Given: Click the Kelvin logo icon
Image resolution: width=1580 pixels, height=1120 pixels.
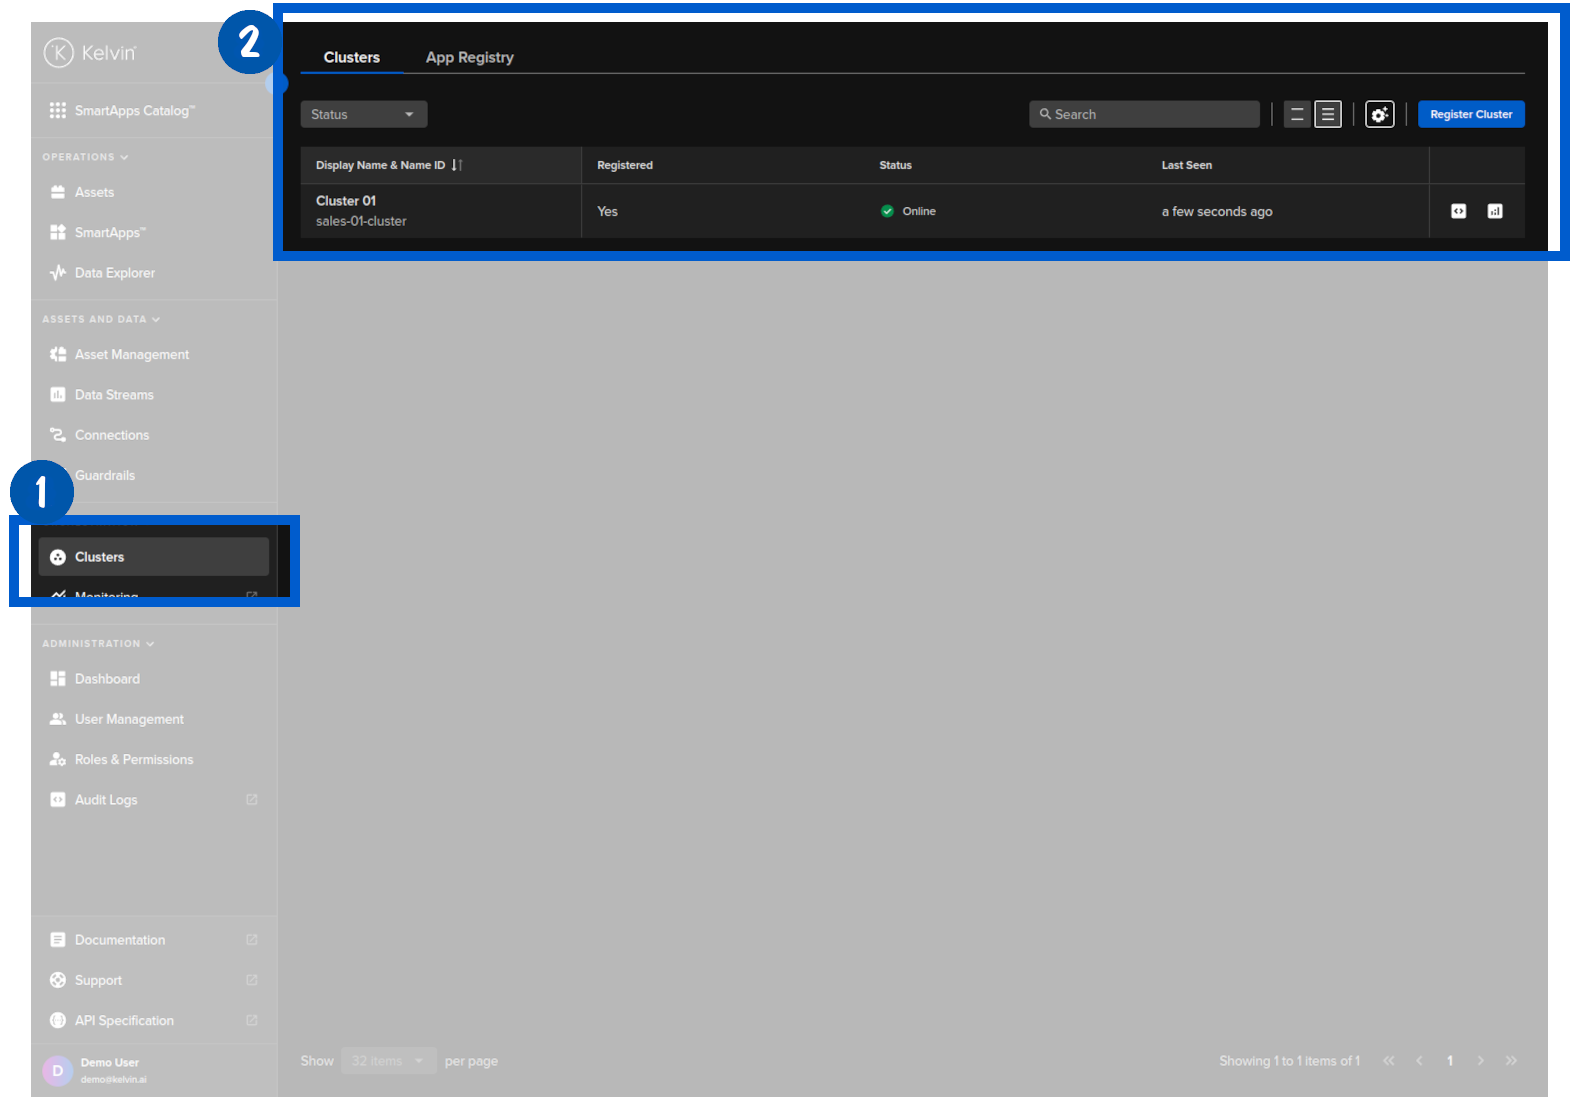Looking at the screenshot, I should point(59,53).
